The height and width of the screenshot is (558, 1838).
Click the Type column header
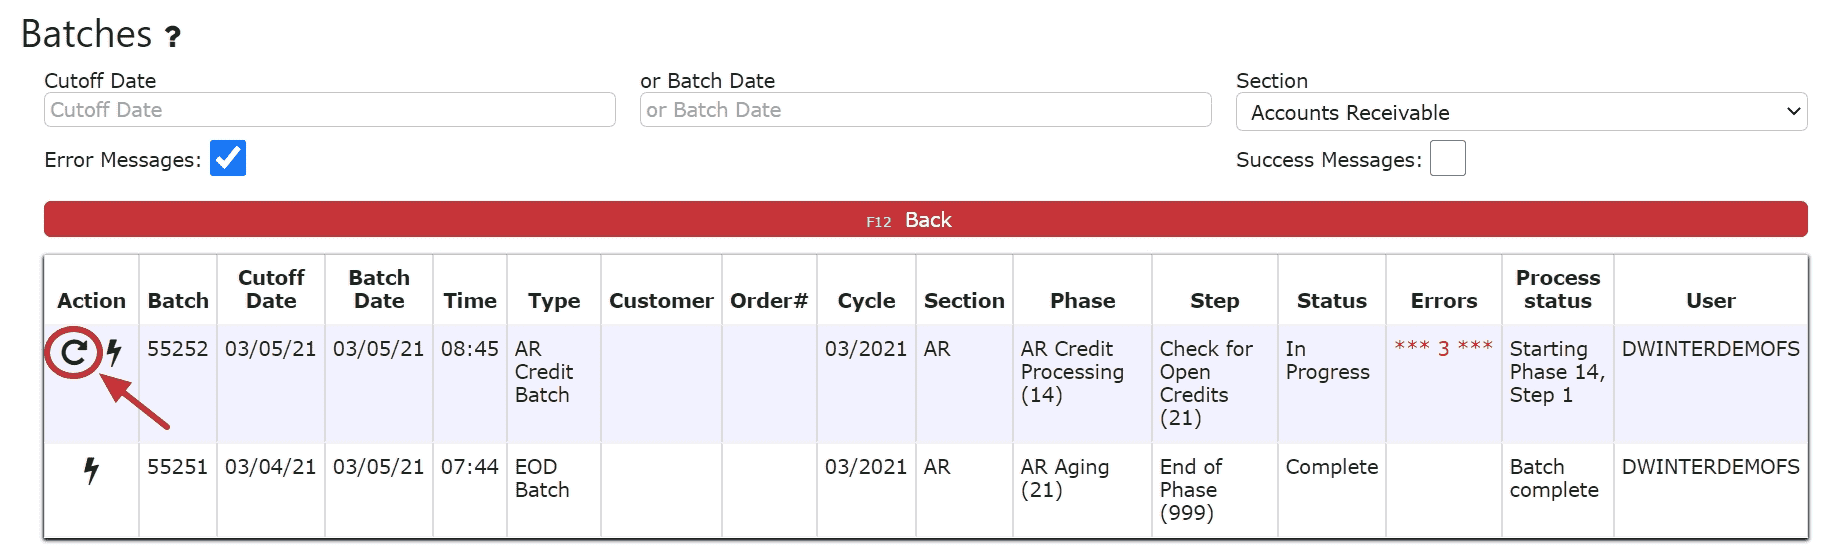tap(554, 300)
